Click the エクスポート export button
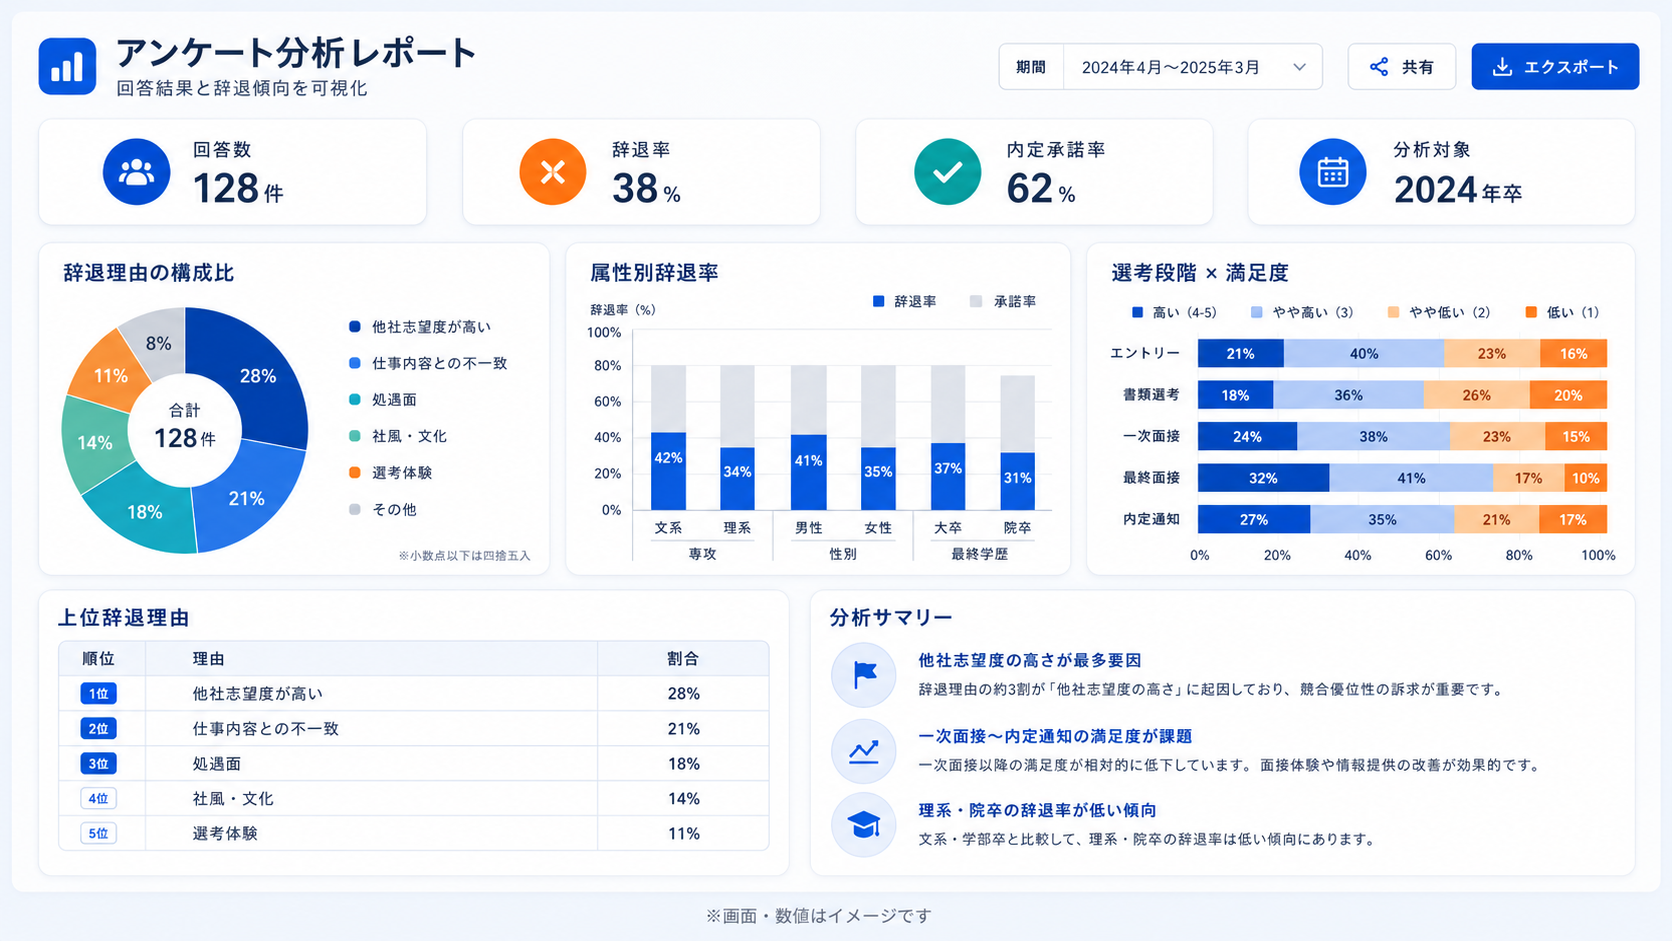Image resolution: width=1672 pixels, height=941 pixels. [x=1555, y=67]
